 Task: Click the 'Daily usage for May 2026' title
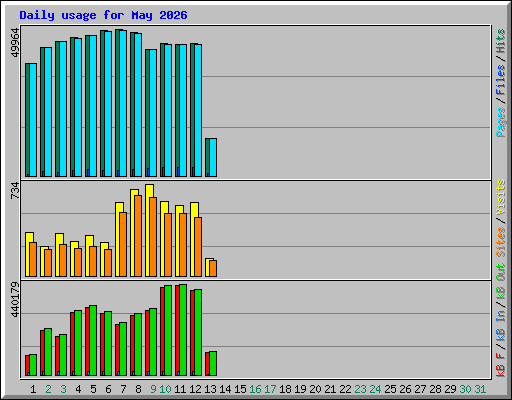click(x=103, y=15)
